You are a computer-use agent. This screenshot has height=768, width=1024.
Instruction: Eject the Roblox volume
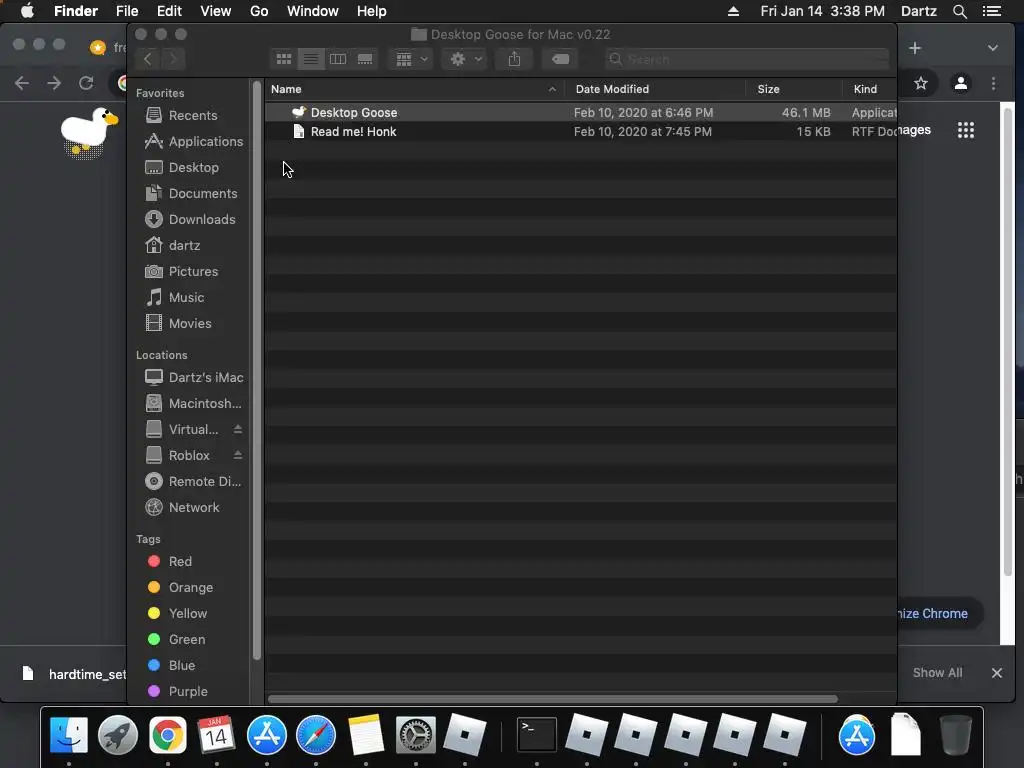click(238, 455)
